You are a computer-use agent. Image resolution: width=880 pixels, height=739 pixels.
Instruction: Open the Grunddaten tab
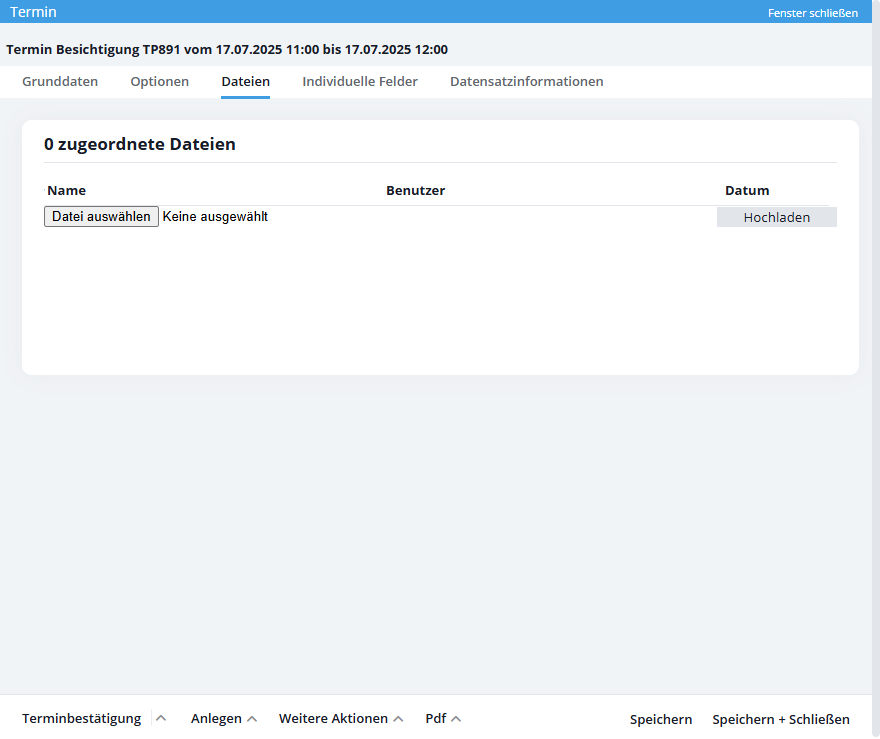[60, 81]
